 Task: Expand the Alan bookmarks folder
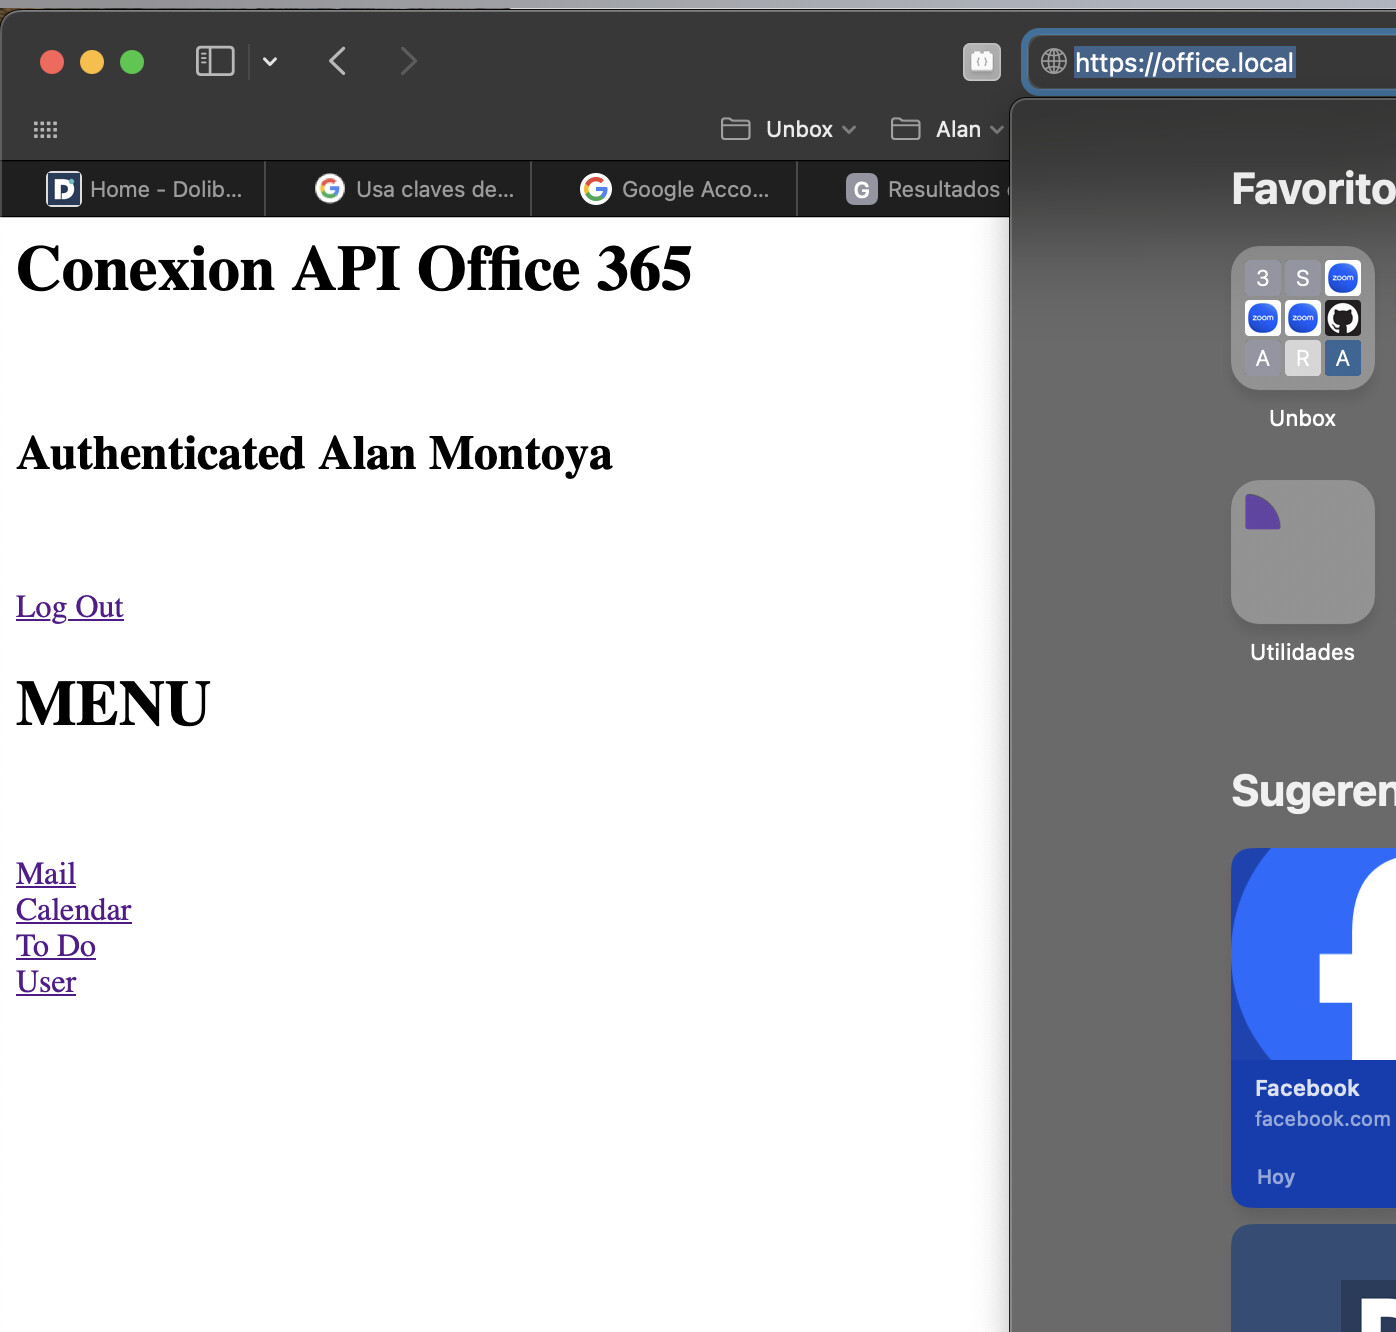[946, 129]
